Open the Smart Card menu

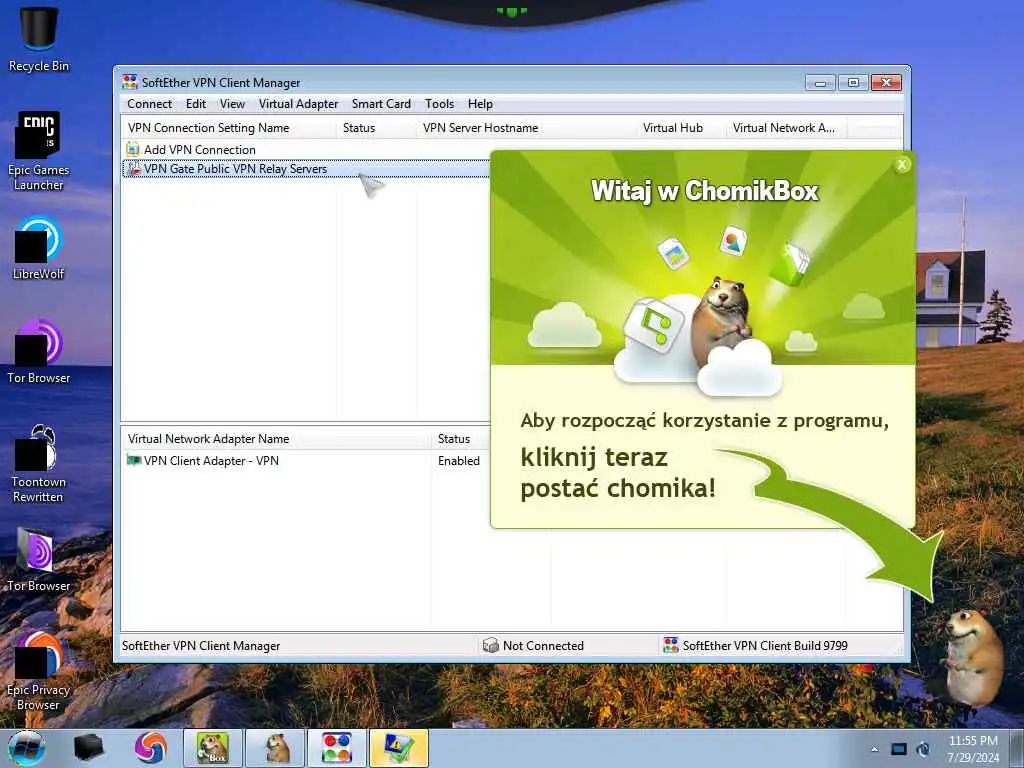tap(381, 104)
